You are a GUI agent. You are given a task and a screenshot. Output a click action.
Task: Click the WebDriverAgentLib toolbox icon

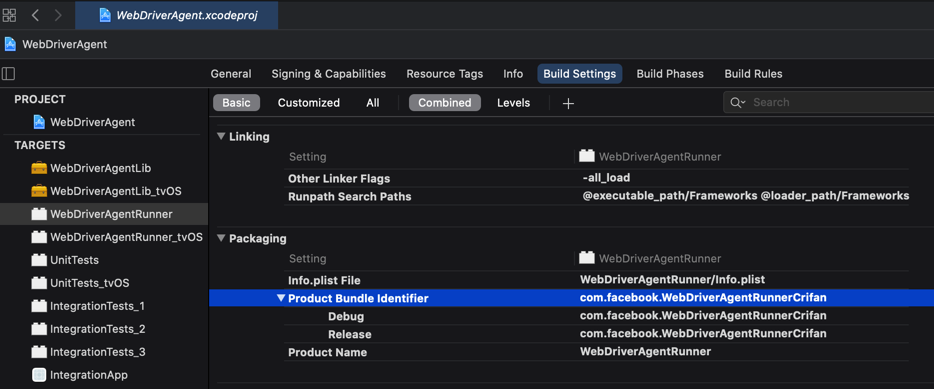coord(39,168)
